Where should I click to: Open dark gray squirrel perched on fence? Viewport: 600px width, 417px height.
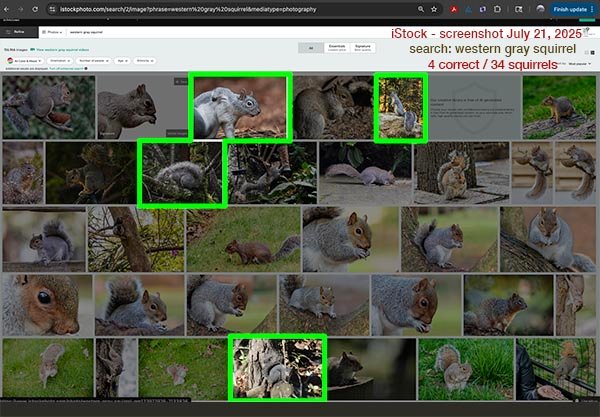point(44,239)
